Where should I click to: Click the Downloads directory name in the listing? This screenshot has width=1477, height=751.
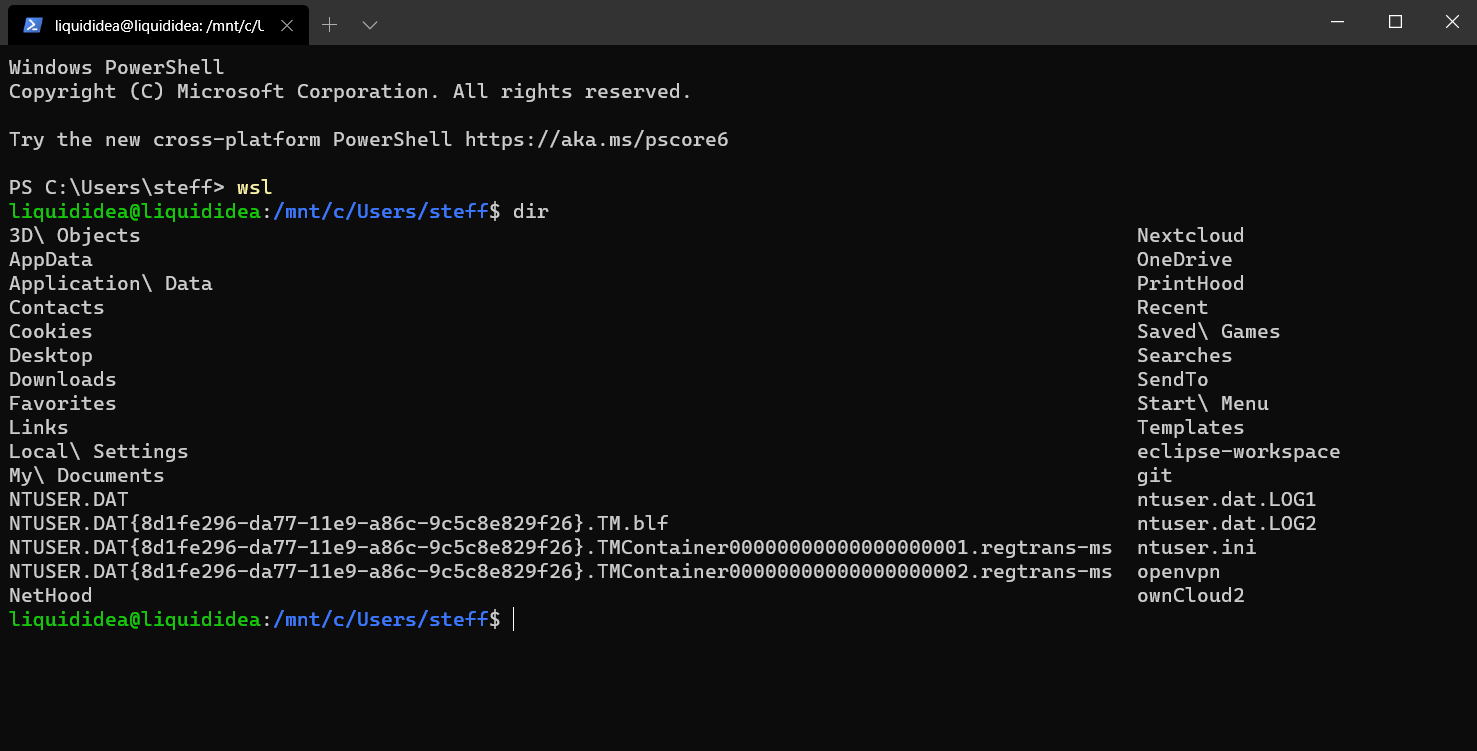62,379
